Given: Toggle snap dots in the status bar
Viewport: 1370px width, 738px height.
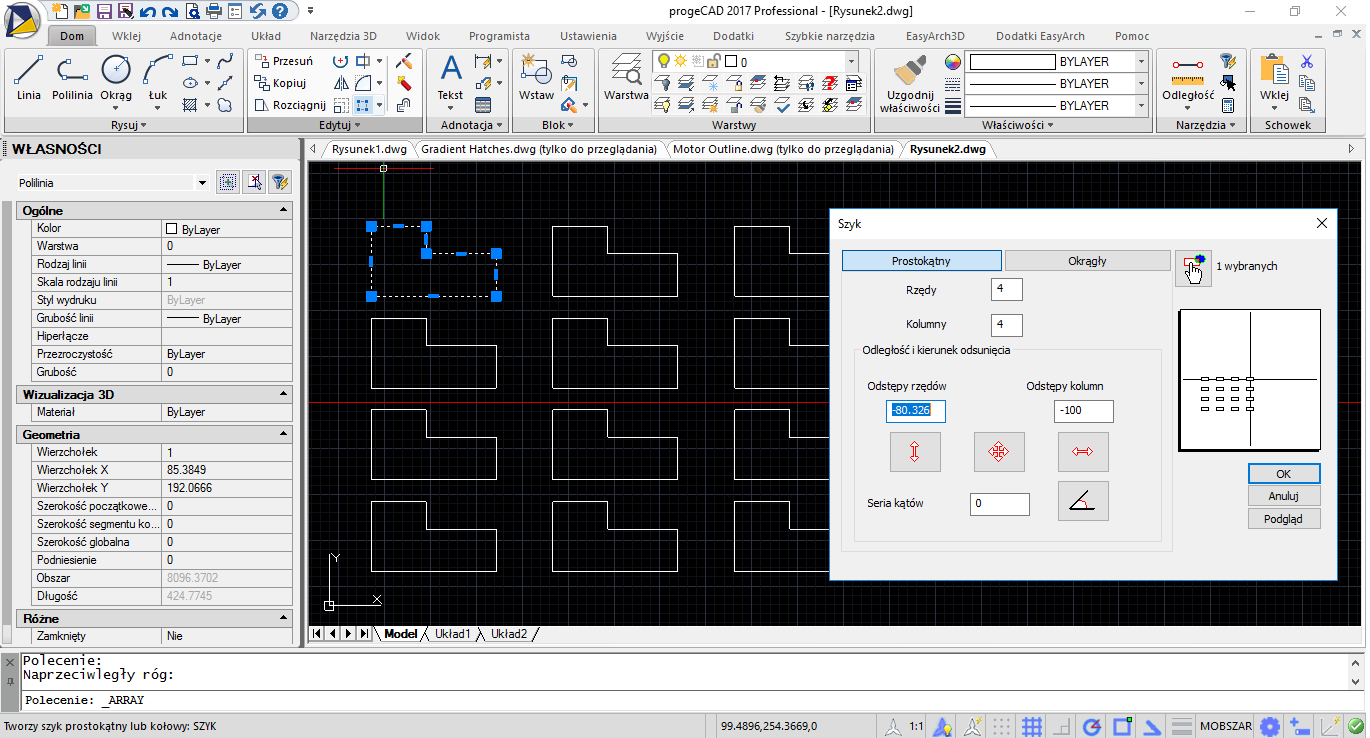Looking at the screenshot, I should pos(1002,726).
